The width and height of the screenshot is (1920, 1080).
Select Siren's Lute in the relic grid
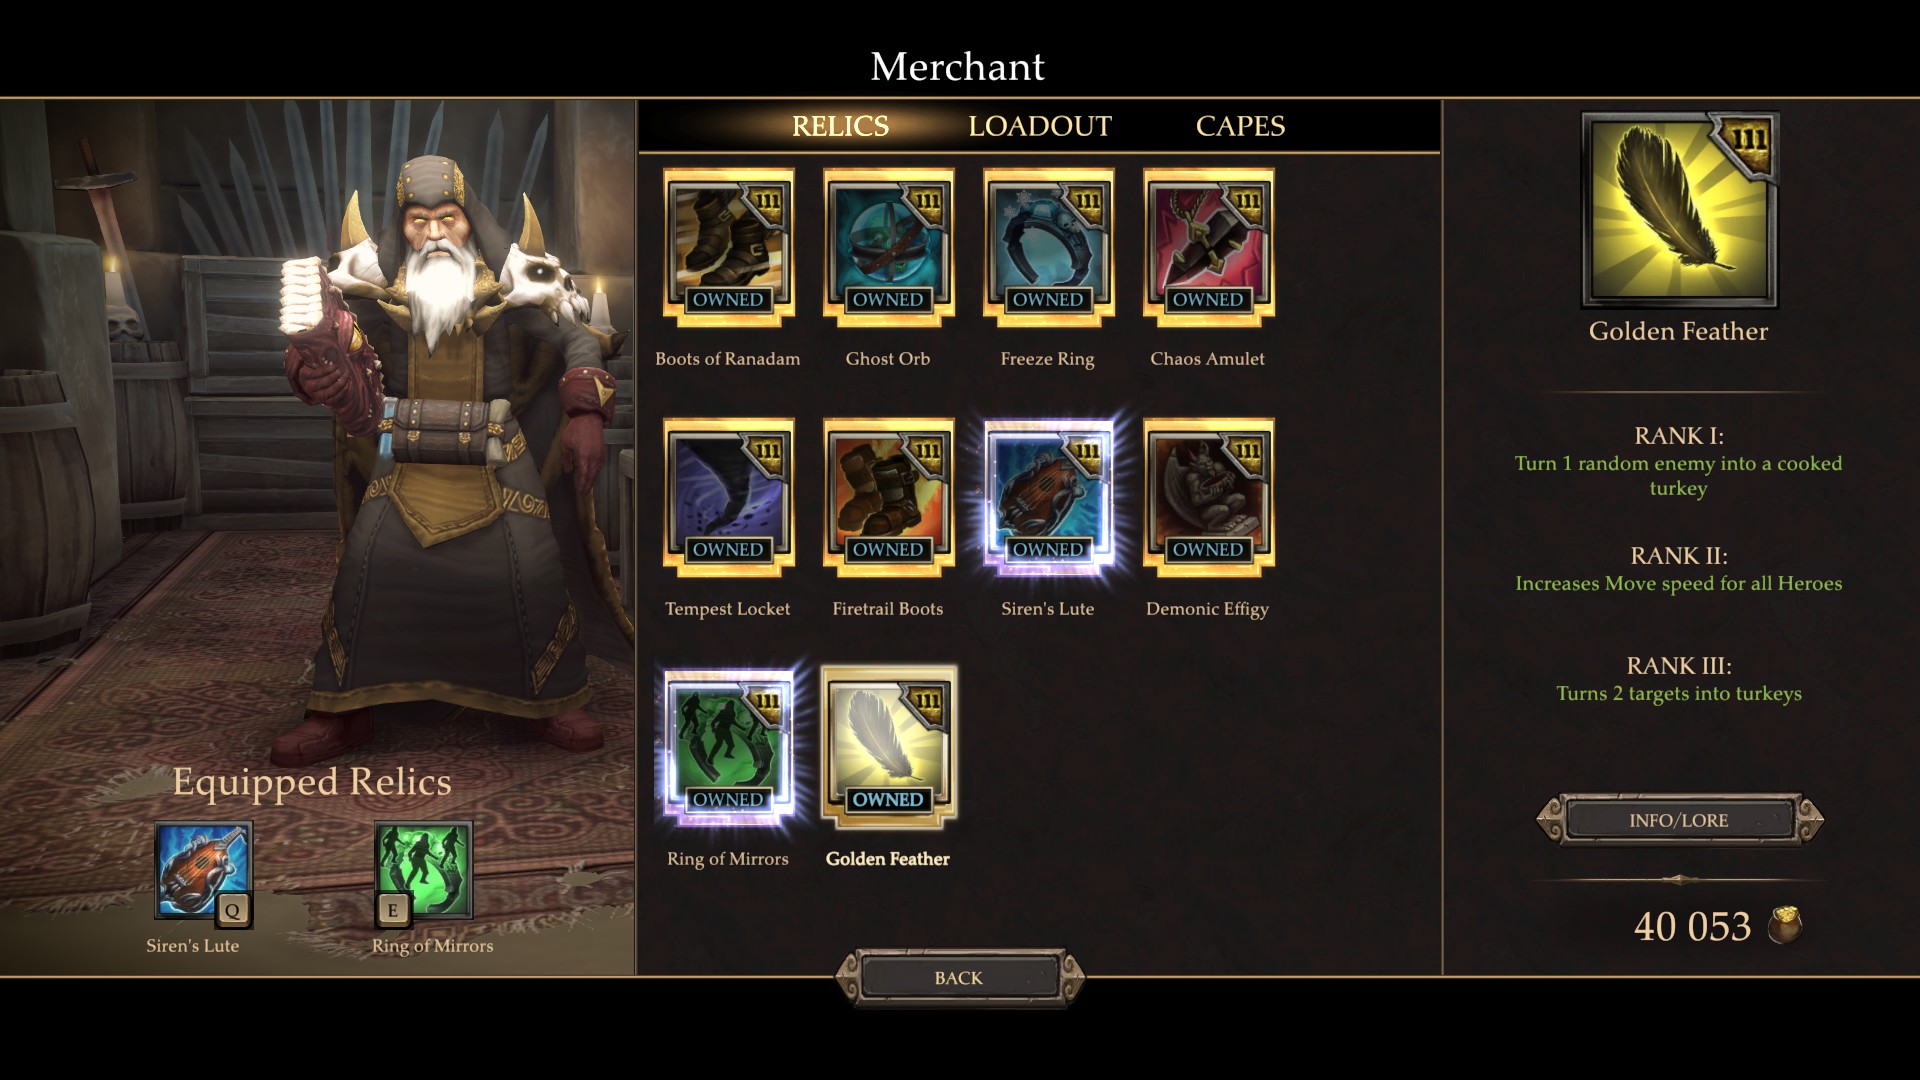click(1048, 497)
